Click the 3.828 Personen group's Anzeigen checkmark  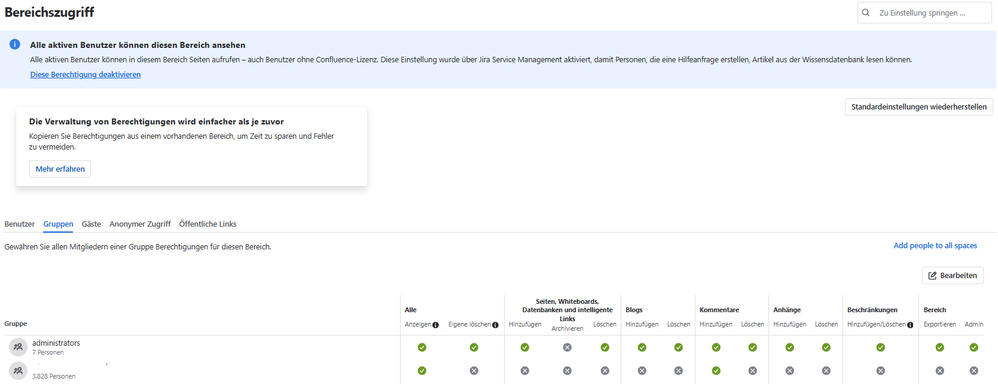(421, 370)
